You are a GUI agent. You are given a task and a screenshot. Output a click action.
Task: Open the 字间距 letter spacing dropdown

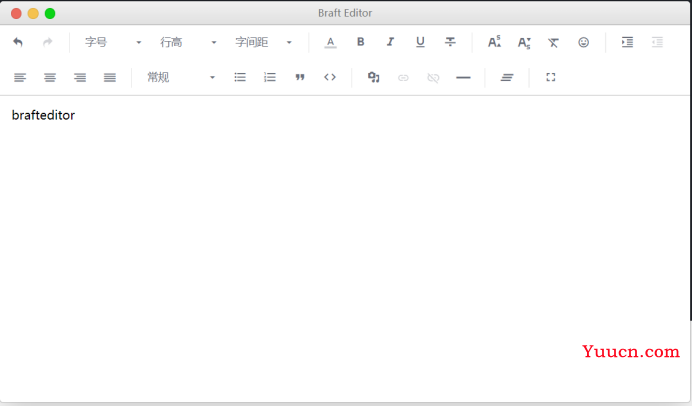263,42
